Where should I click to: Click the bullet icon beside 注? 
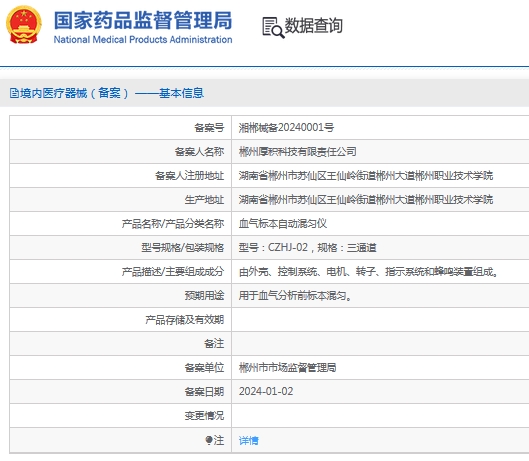209,440
